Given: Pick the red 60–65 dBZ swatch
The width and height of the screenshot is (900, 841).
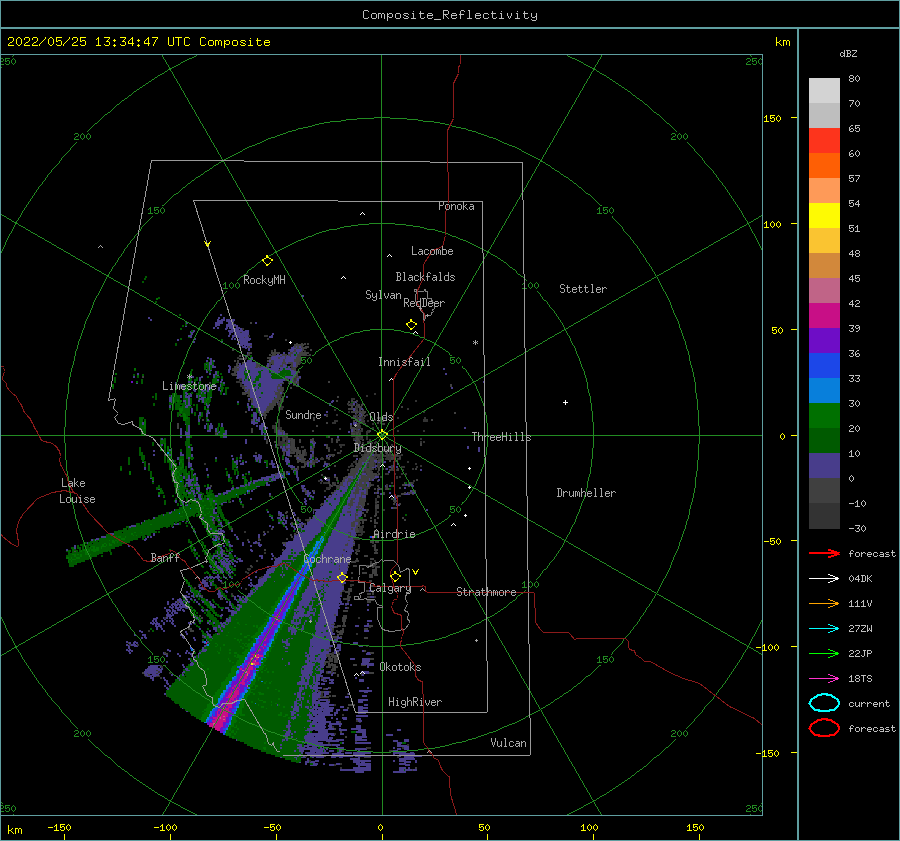Looking at the screenshot, I should [824, 141].
